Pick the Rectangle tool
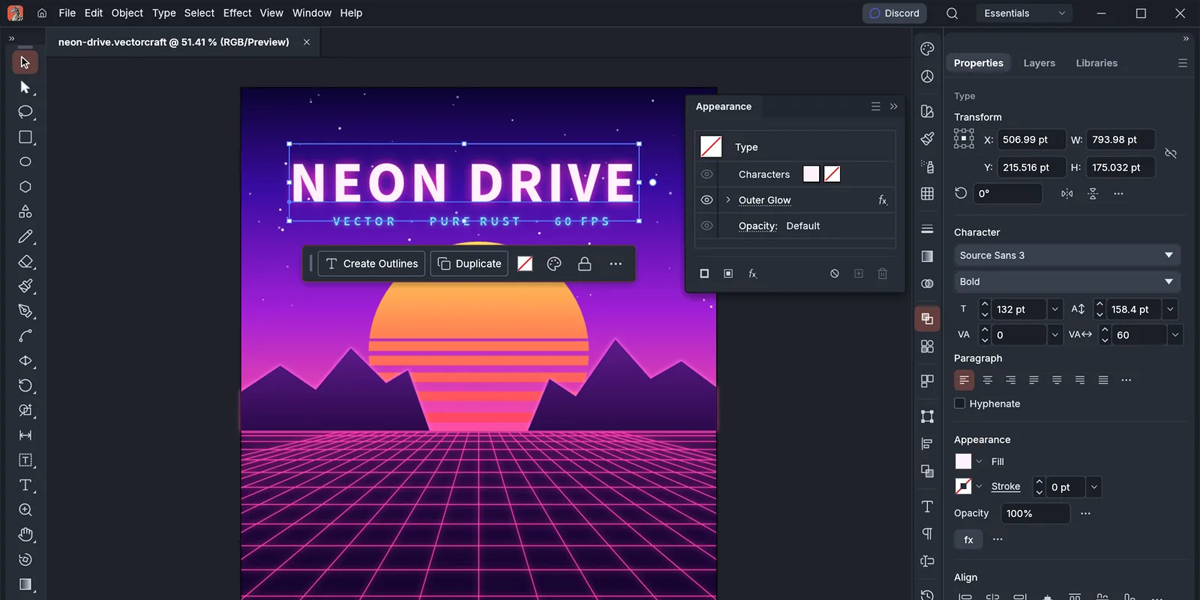Screen dimensions: 1200x600 pos(25,137)
